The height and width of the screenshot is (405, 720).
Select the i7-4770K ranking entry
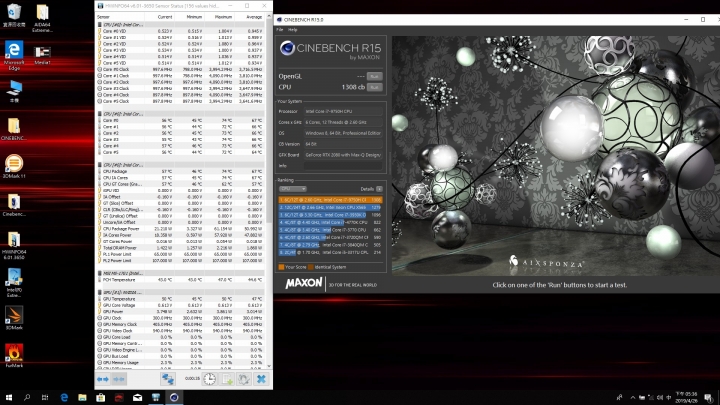tap(330, 222)
